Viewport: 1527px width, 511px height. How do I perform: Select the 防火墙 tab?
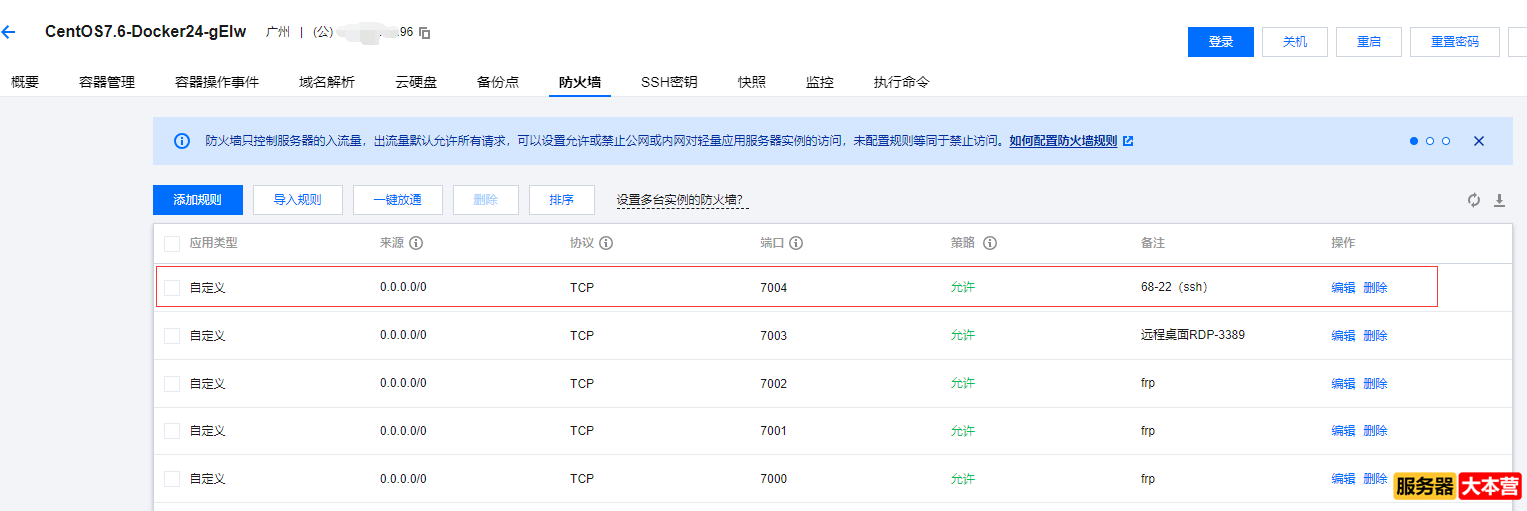coord(580,82)
